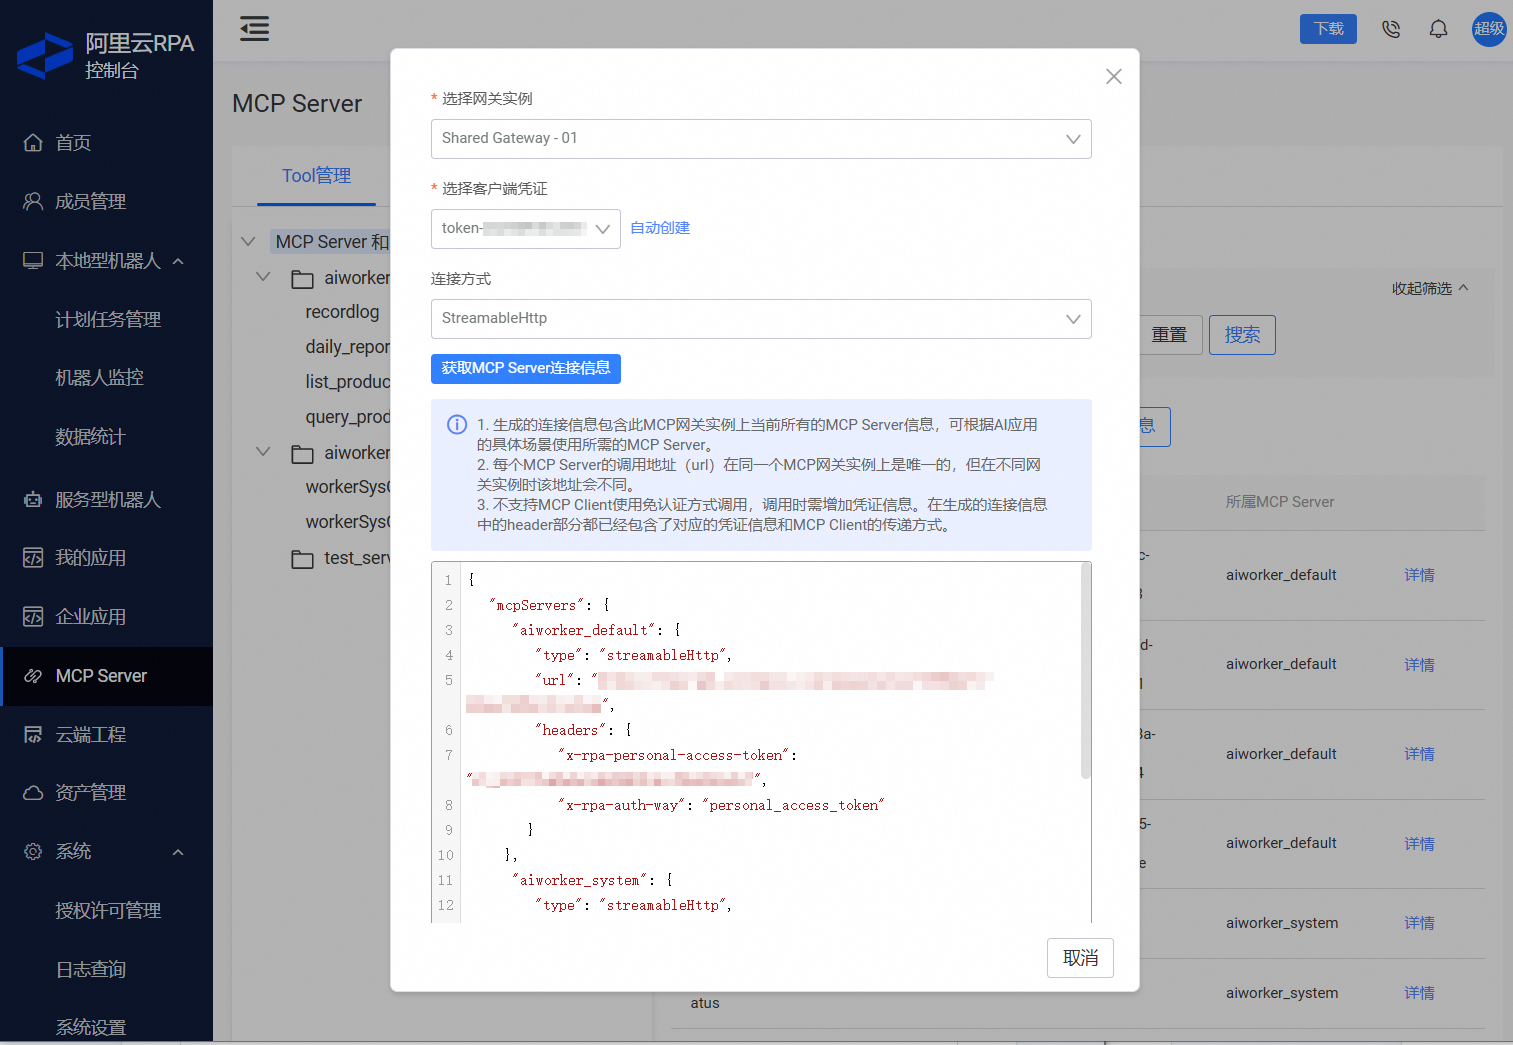Open 详情 for the first aiworker_default row
The height and width of the screenshot is (1045, 1513).
pyautogui.click(x=1419, y=575)
